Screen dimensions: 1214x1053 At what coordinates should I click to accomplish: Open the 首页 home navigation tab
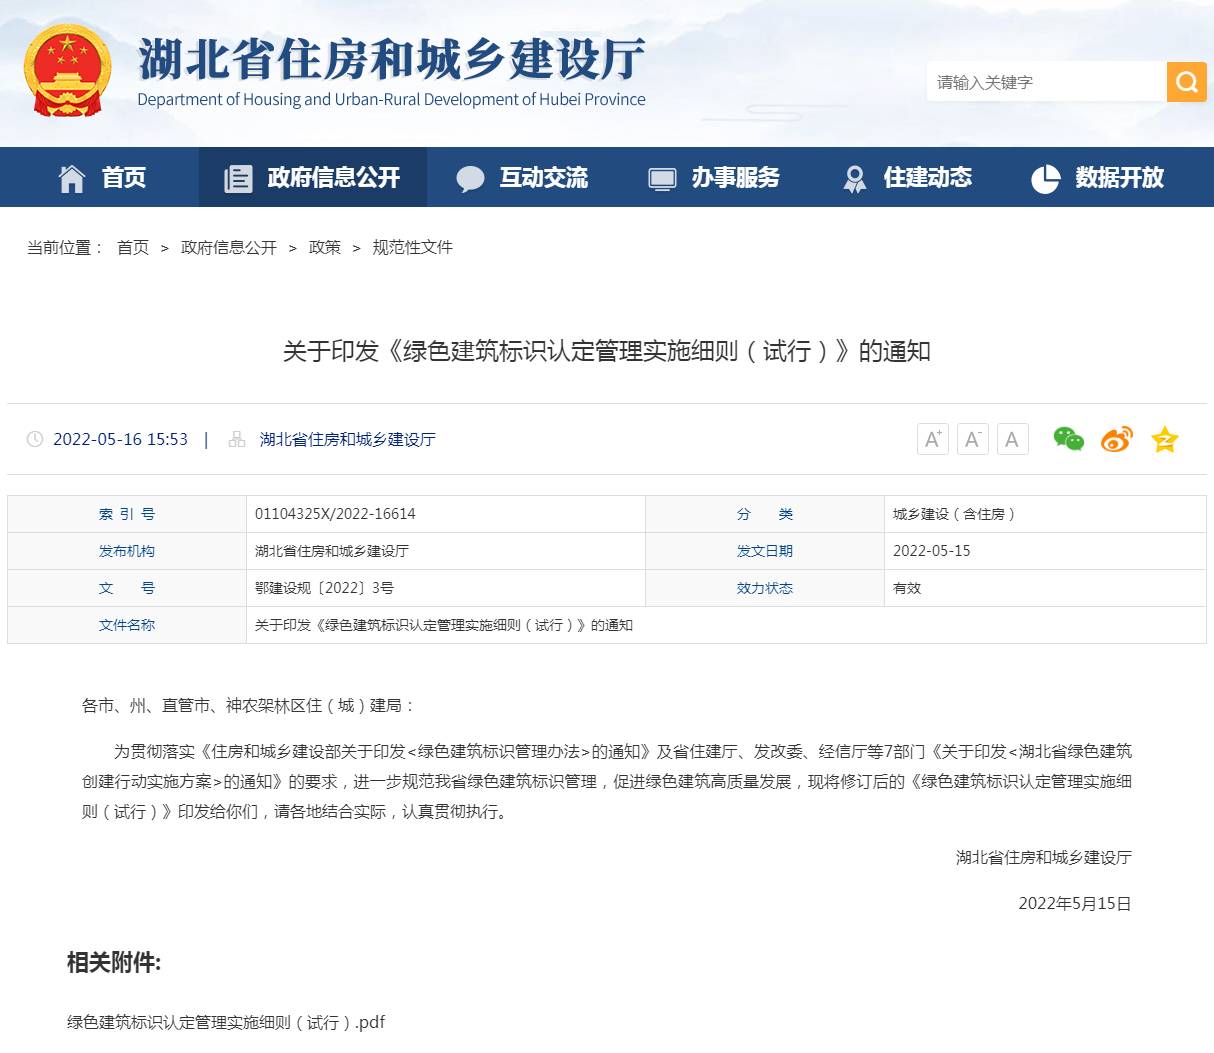coord(103,178)
